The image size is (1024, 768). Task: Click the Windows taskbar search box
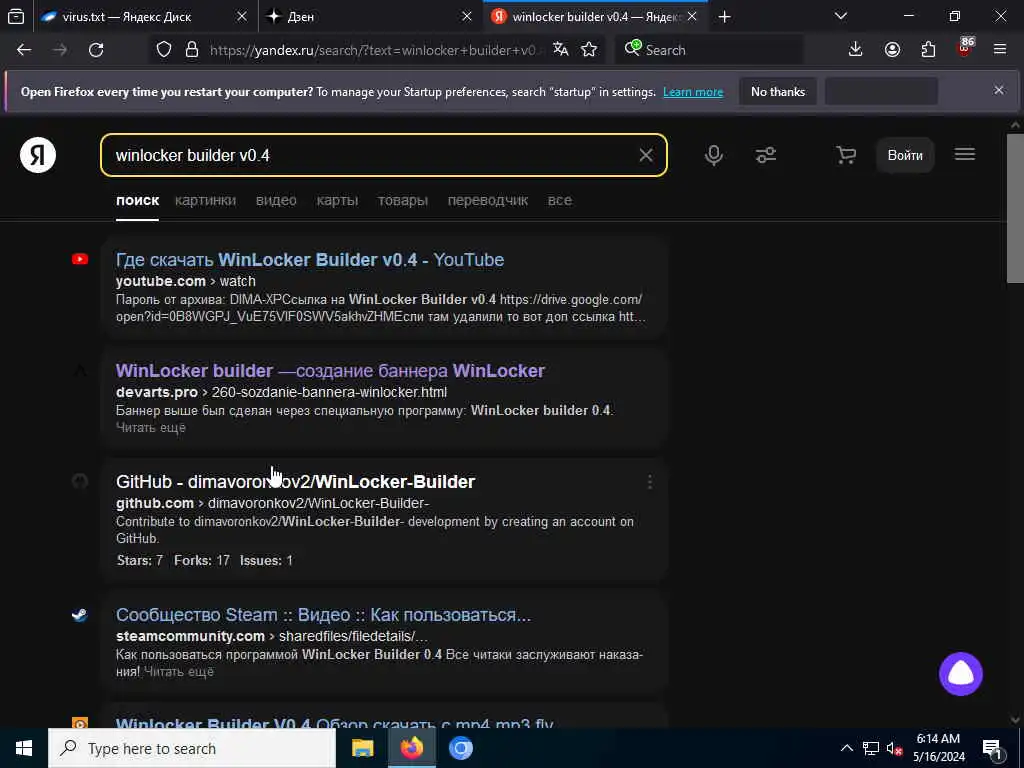(x=192, y=748)
